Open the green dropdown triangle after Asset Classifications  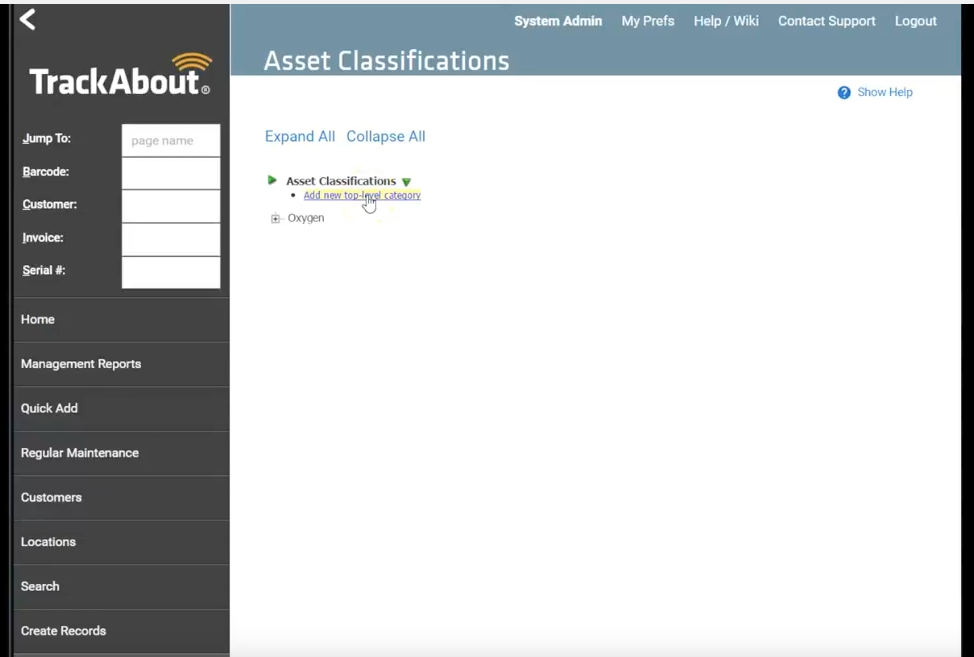pos(406,182)
